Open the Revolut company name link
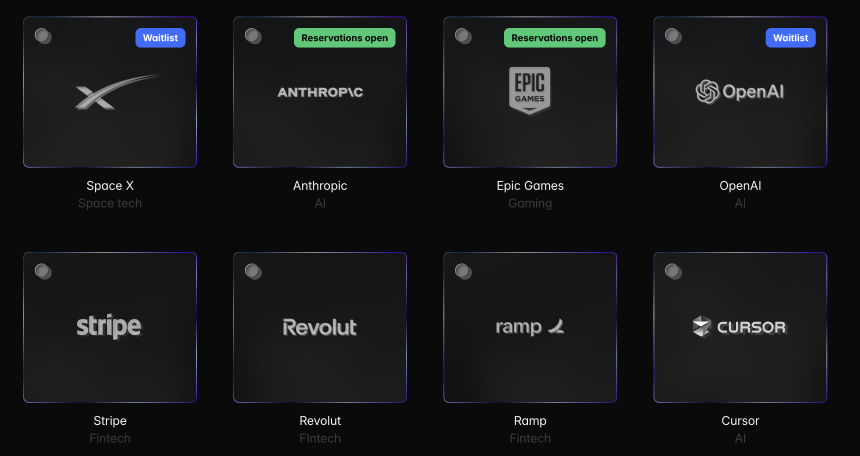The width and height of the screenshot is (860, 456). (x=320, y=421)
